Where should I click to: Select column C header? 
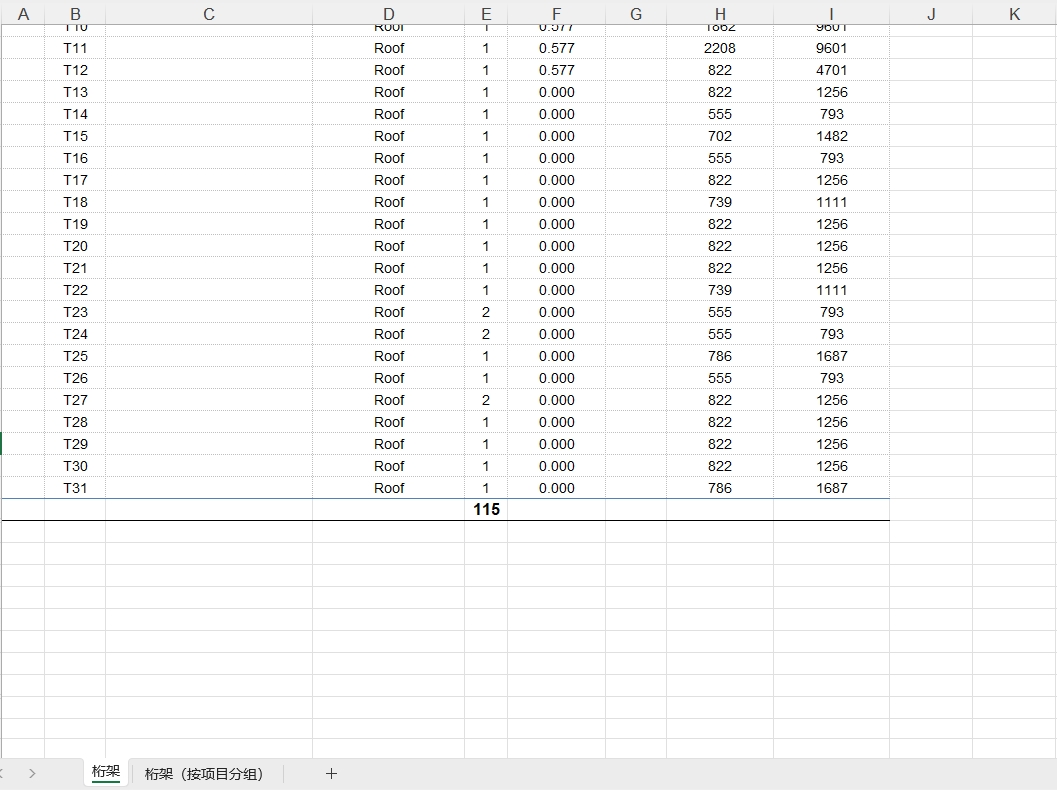(x=209, y=13)
